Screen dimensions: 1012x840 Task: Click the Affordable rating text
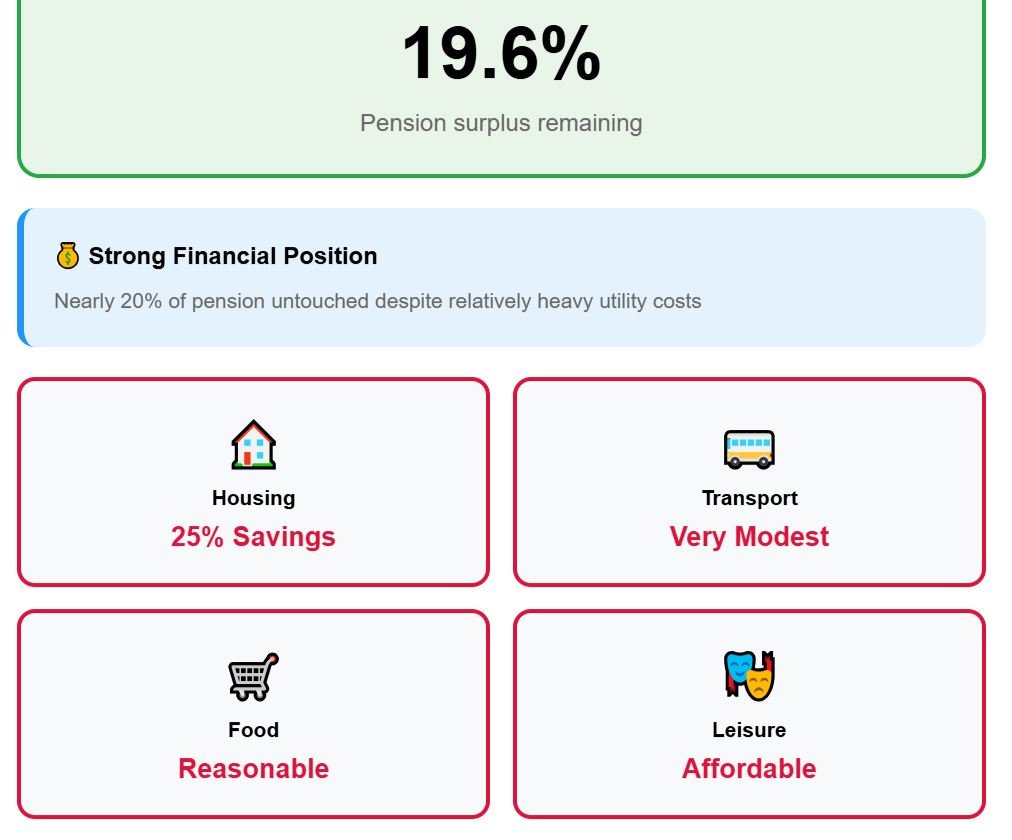[749, 769]
